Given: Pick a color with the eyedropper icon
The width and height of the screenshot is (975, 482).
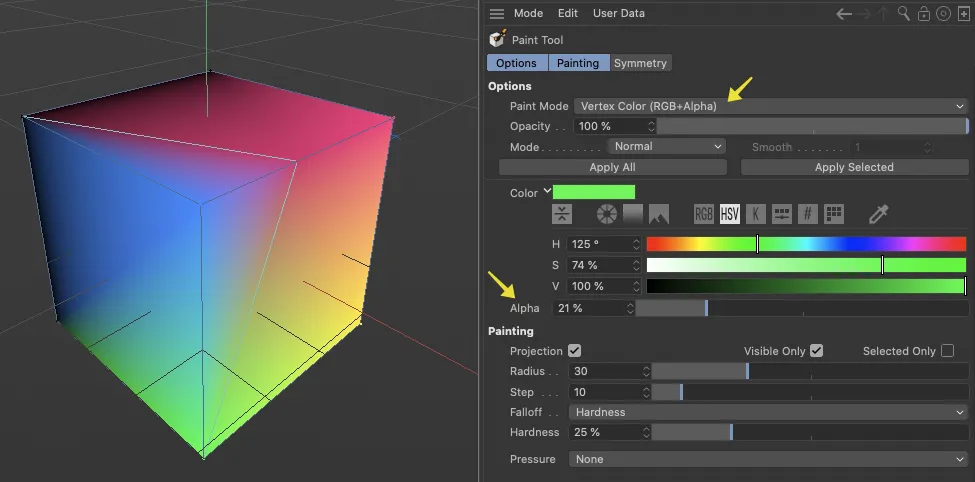Looking at the screenshot, I should pyautogui.click(x=879, y=214).
